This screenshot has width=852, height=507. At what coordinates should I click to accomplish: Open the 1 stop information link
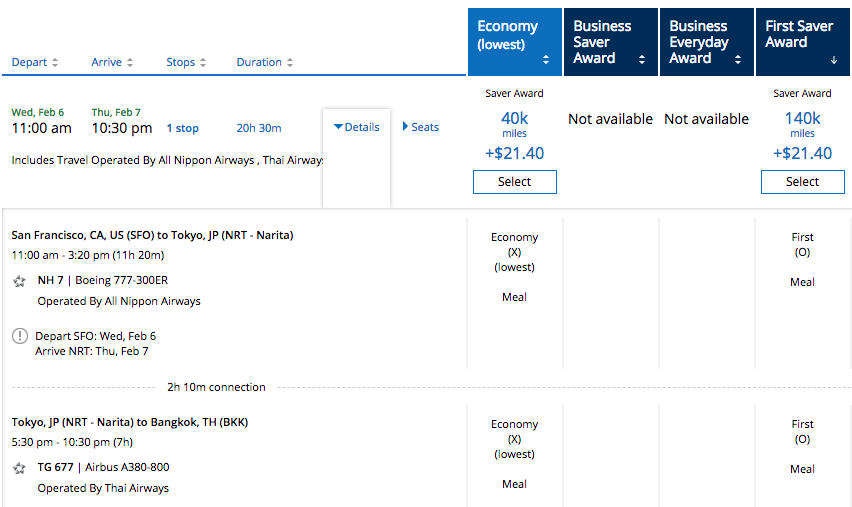pos(182,128)
